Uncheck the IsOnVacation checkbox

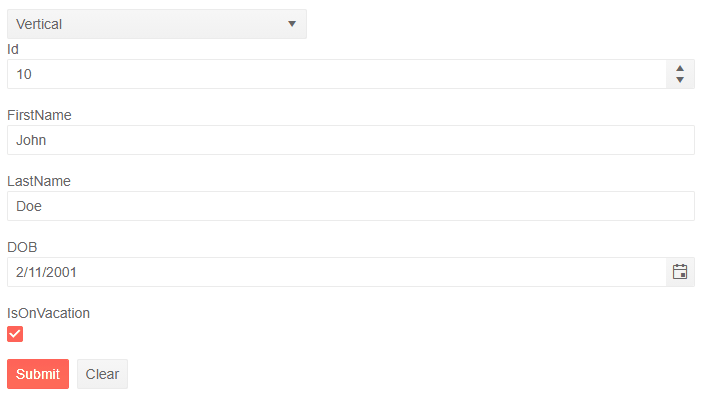[15, 334]
